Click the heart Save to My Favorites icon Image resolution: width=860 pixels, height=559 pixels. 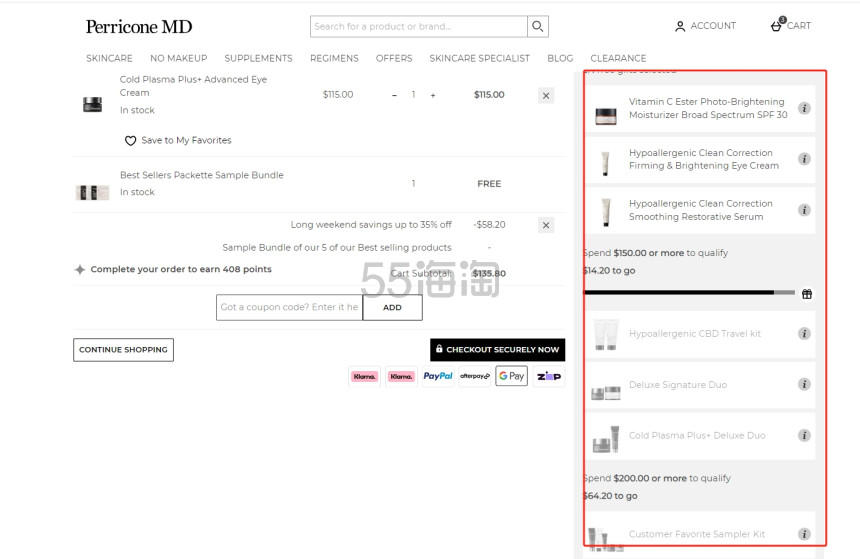(130, 140)
